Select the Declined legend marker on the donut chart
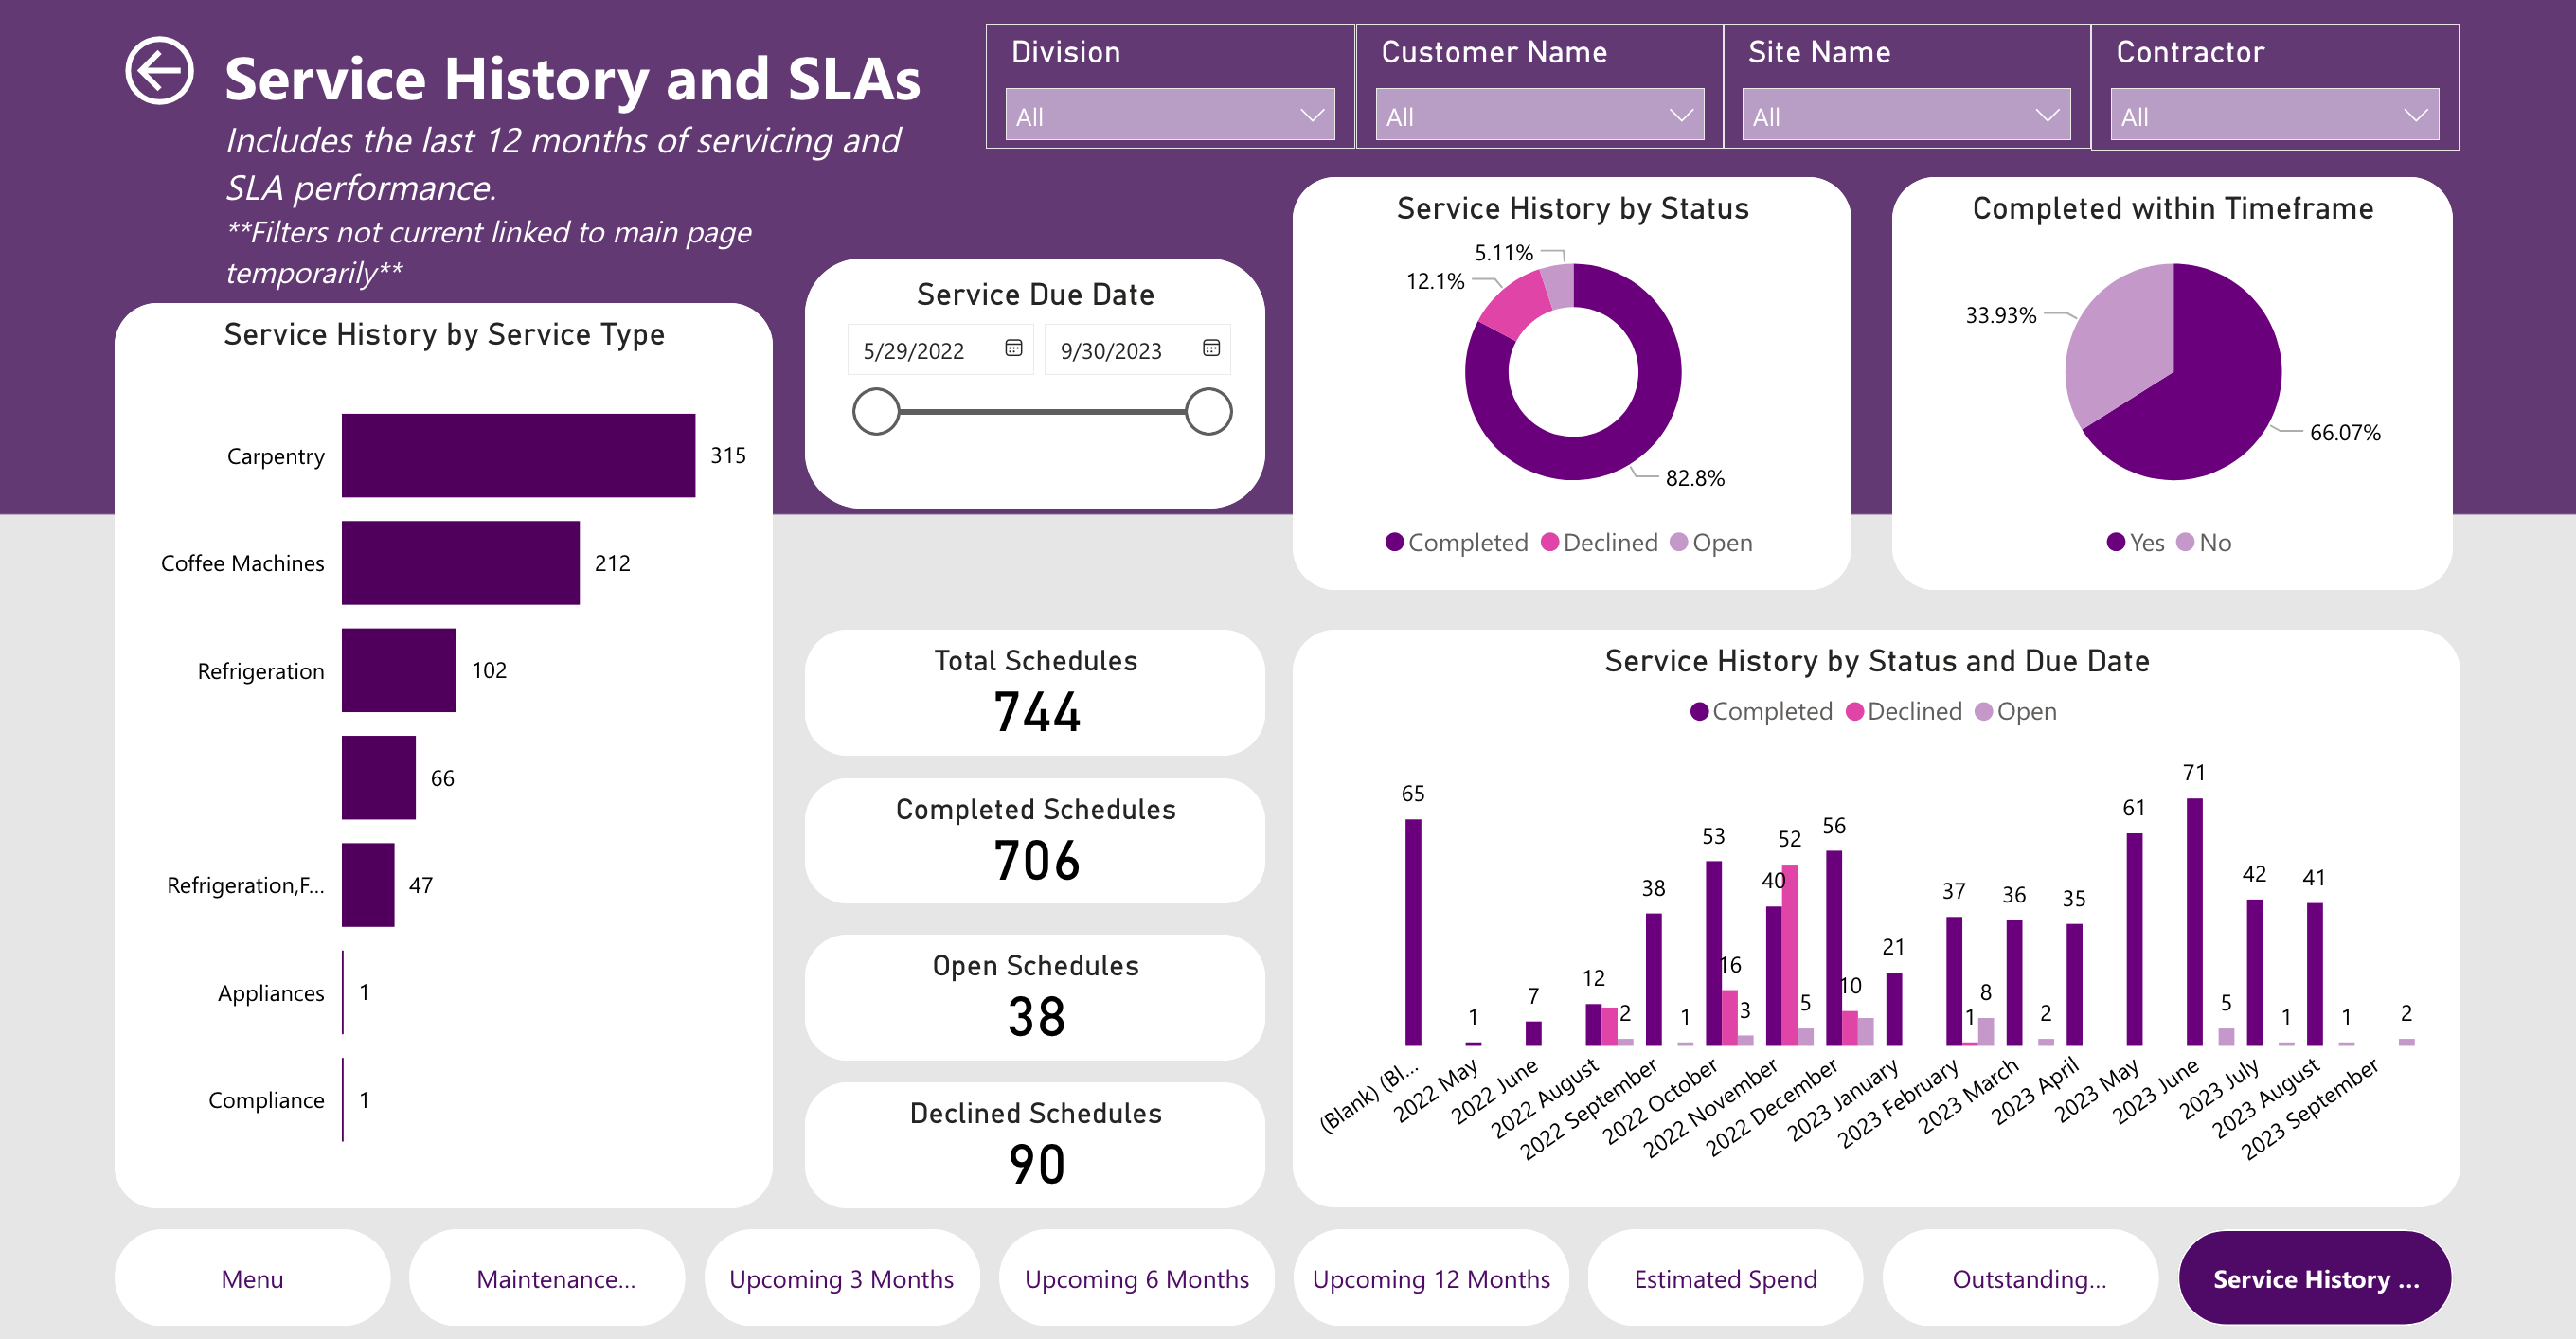 1554,542
